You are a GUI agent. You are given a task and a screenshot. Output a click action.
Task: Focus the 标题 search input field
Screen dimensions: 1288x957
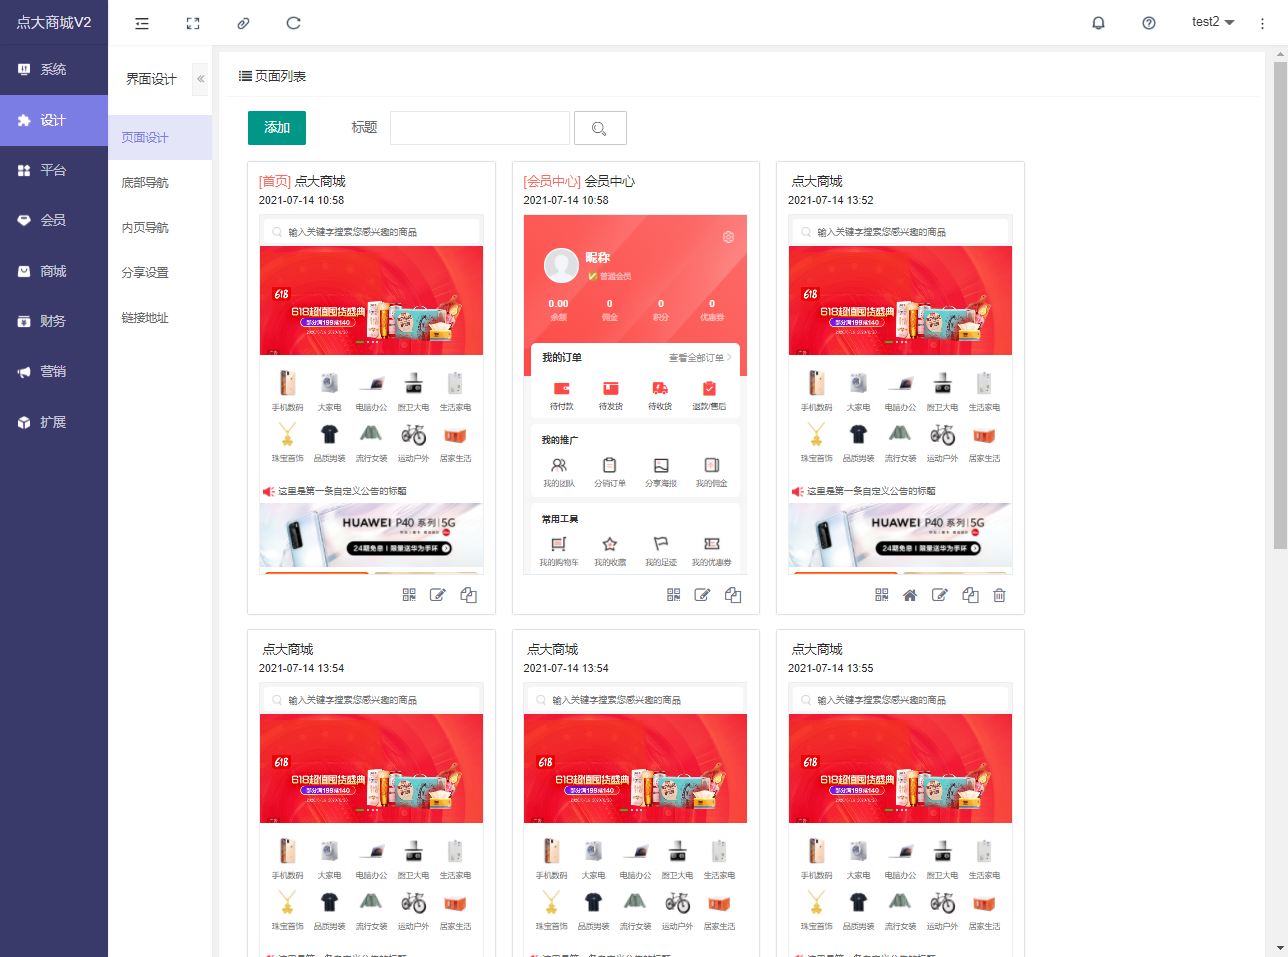pos(480,128)
